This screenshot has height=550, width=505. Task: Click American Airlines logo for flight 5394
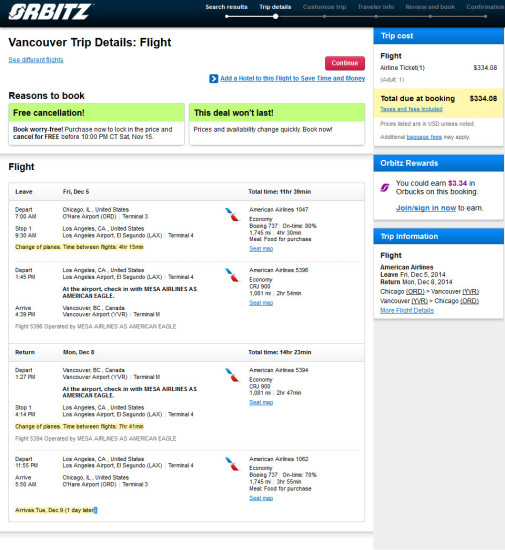pyautogui.click(x=232, y=375)
